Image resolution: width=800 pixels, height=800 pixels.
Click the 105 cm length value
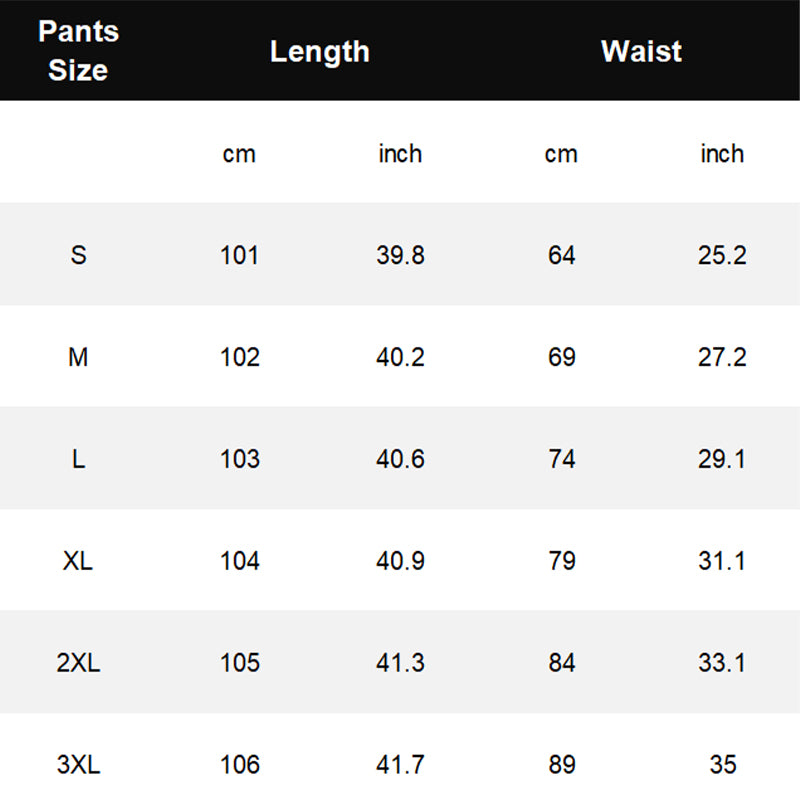pyautogui.click(x=239, y=662)
